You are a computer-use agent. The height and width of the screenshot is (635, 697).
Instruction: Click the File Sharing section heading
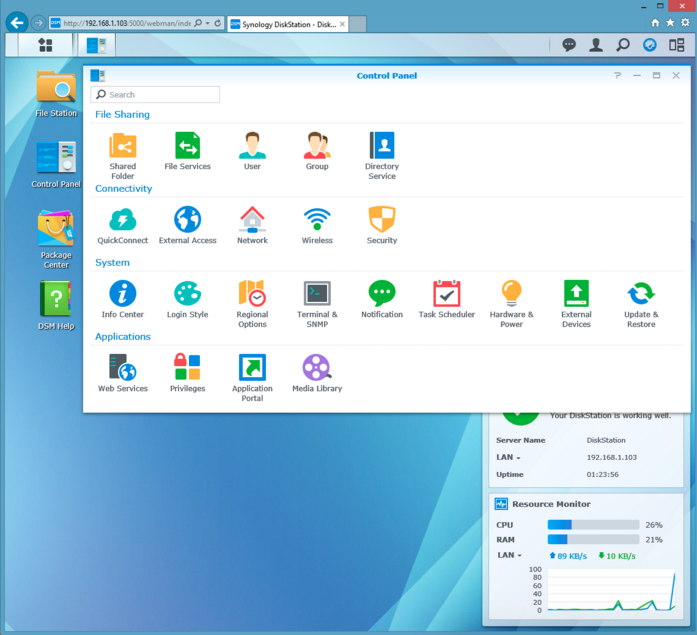(x=122, y=115)
